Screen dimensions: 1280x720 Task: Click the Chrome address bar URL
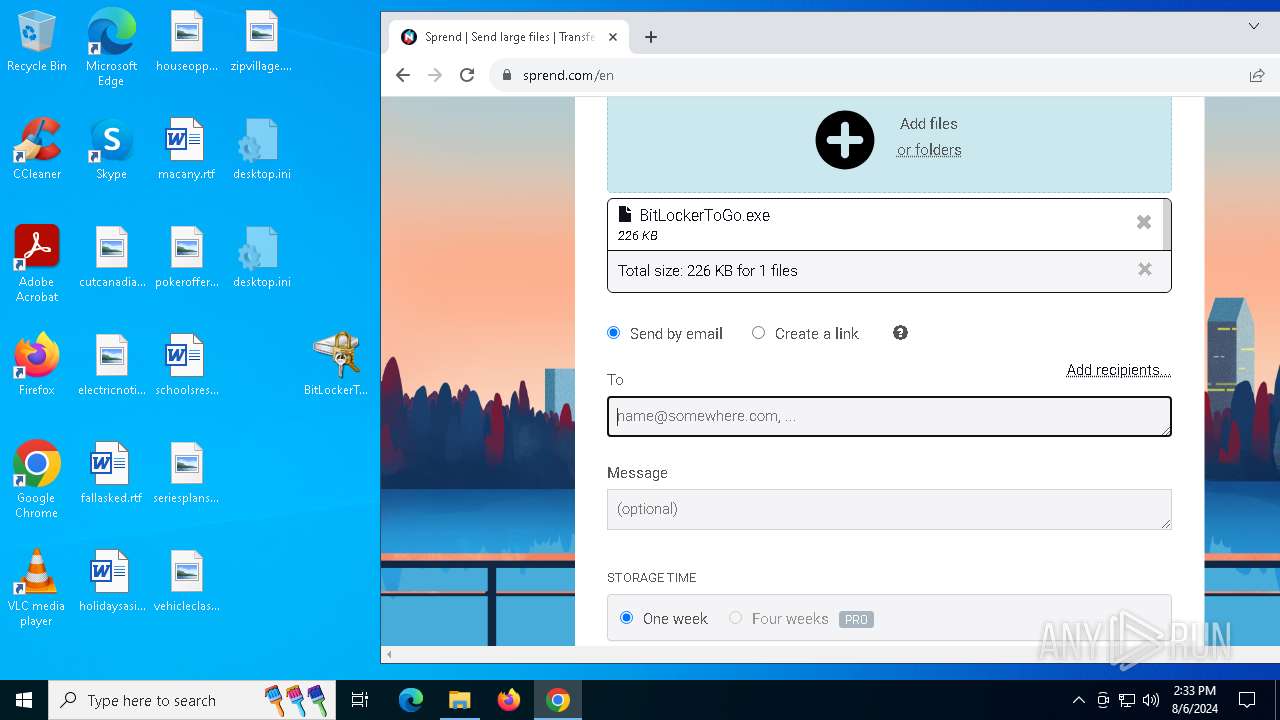[x=568, y=75]
